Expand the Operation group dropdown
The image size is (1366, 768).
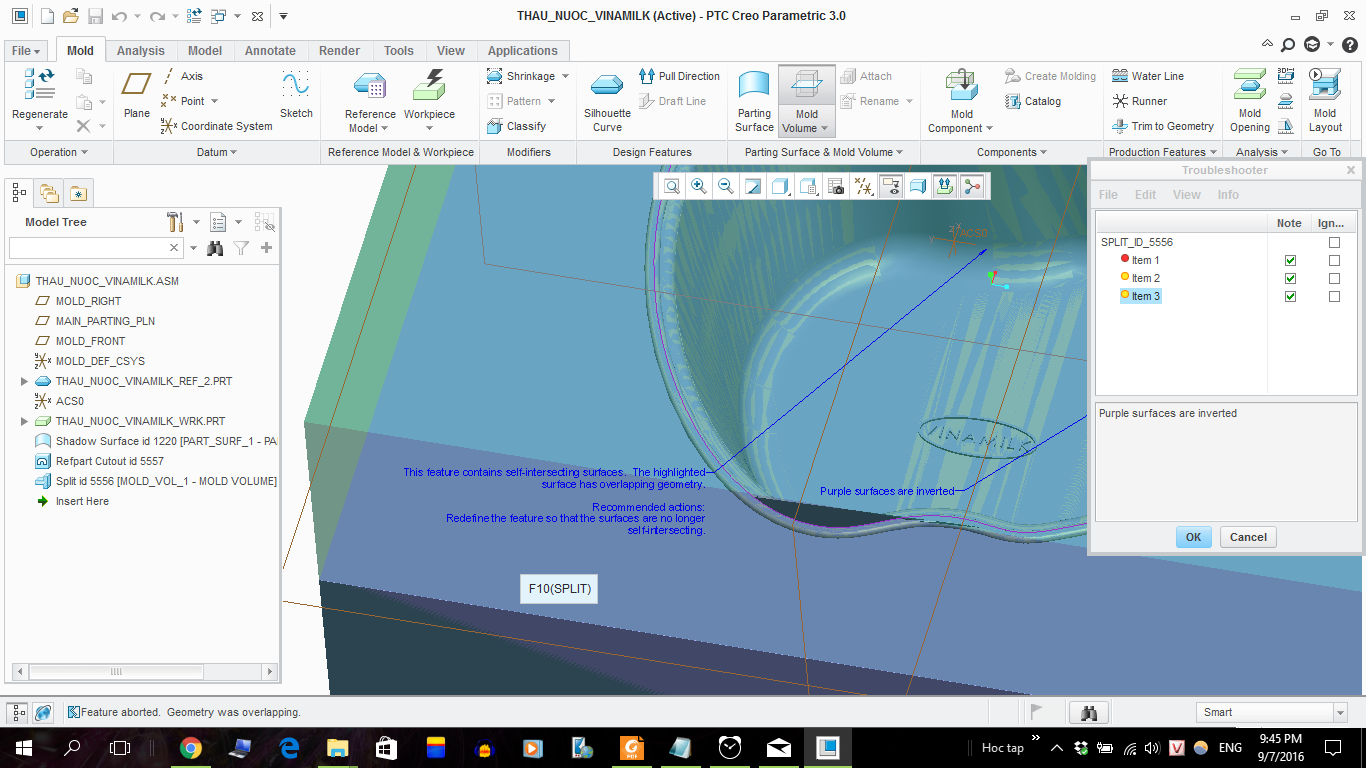click(59, 152)
